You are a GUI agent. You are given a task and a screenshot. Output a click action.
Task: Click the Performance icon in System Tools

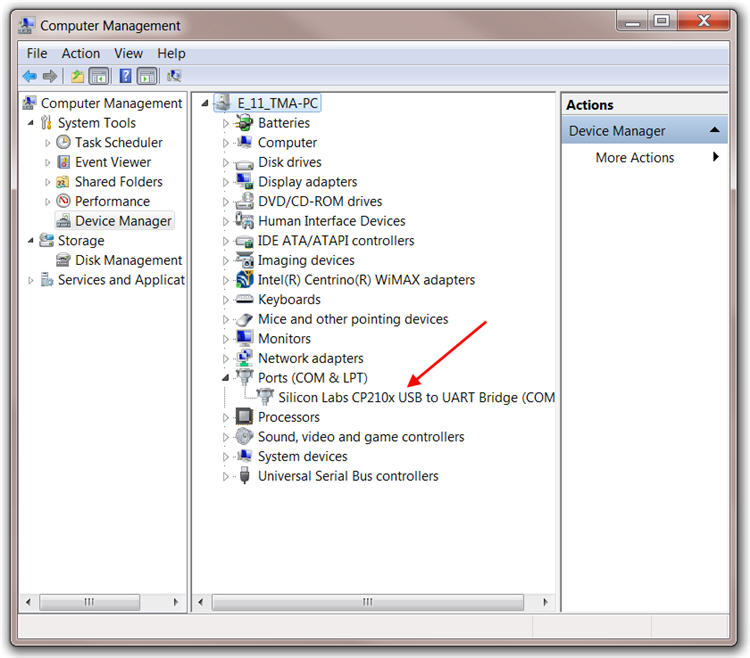[x=63, y=201]
